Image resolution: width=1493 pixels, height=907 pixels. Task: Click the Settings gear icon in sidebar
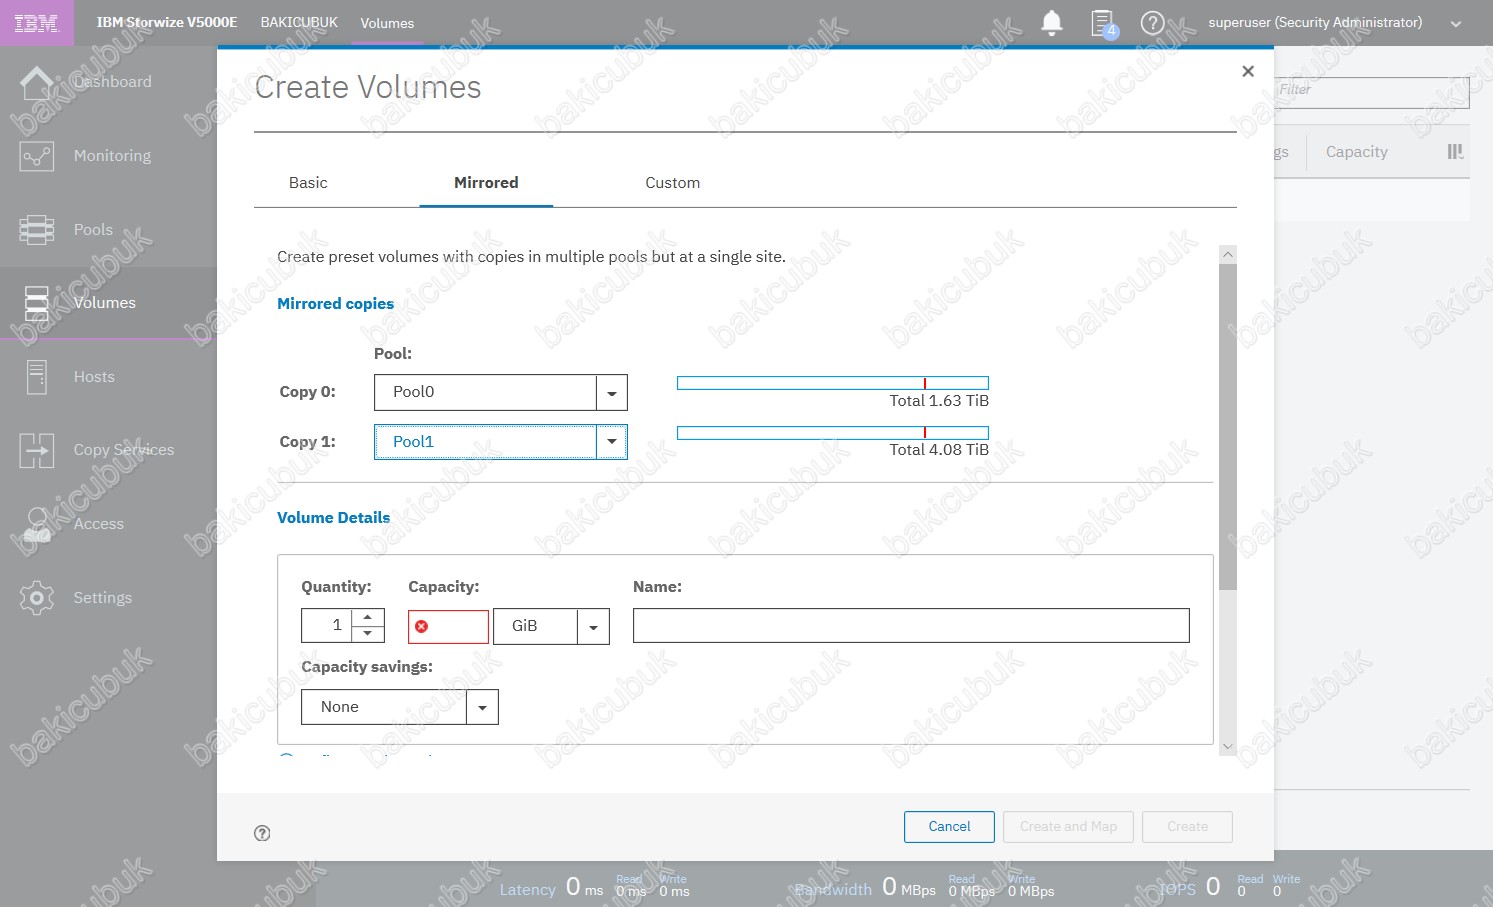coord(37,598)
